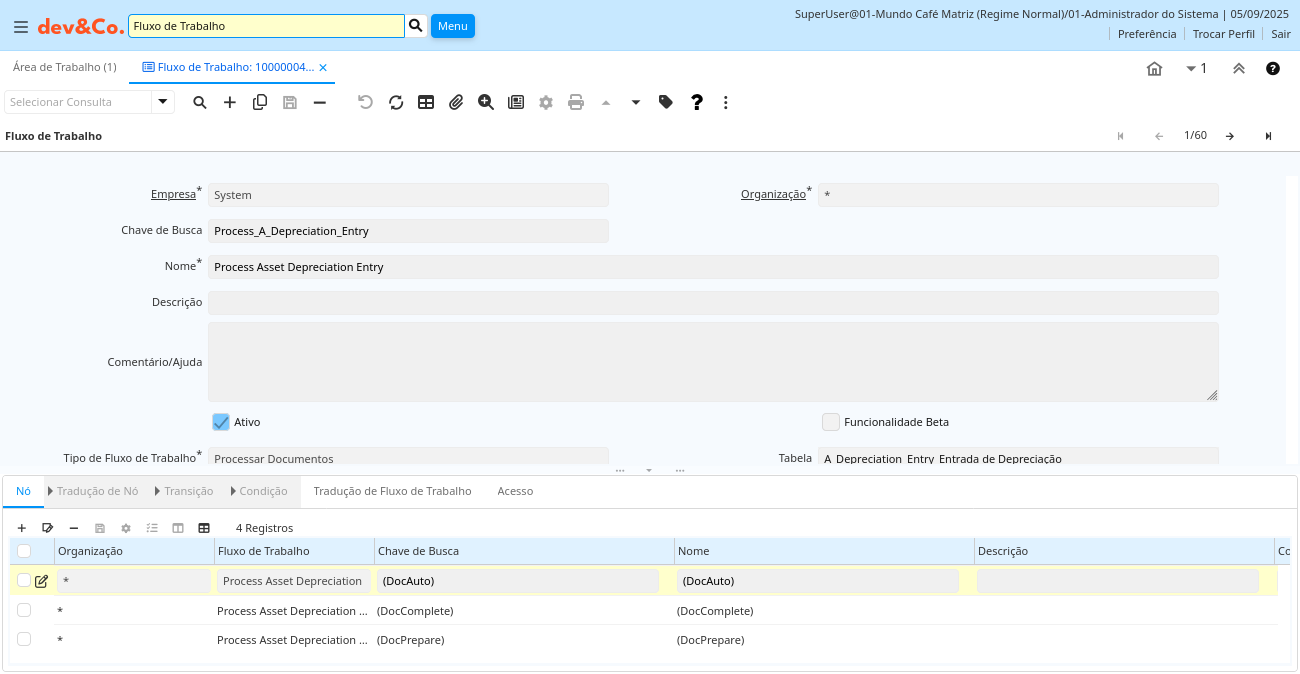Open attachments with the paperclip icon

456,102
